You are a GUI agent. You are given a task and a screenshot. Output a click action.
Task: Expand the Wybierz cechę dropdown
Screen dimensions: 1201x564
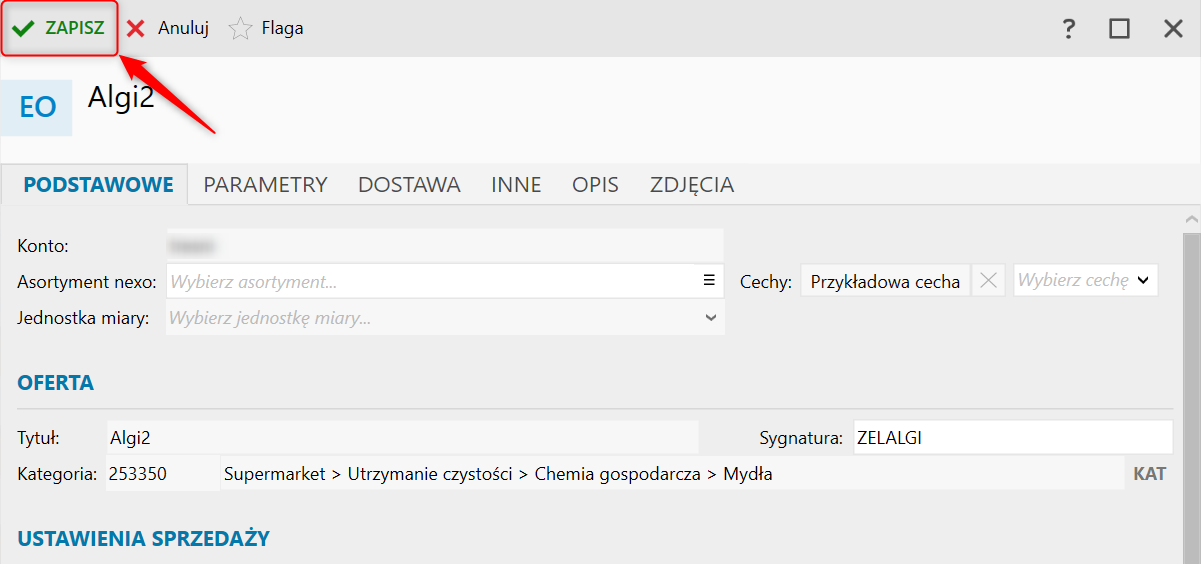pyautogui.click(x=1143, y=281)
